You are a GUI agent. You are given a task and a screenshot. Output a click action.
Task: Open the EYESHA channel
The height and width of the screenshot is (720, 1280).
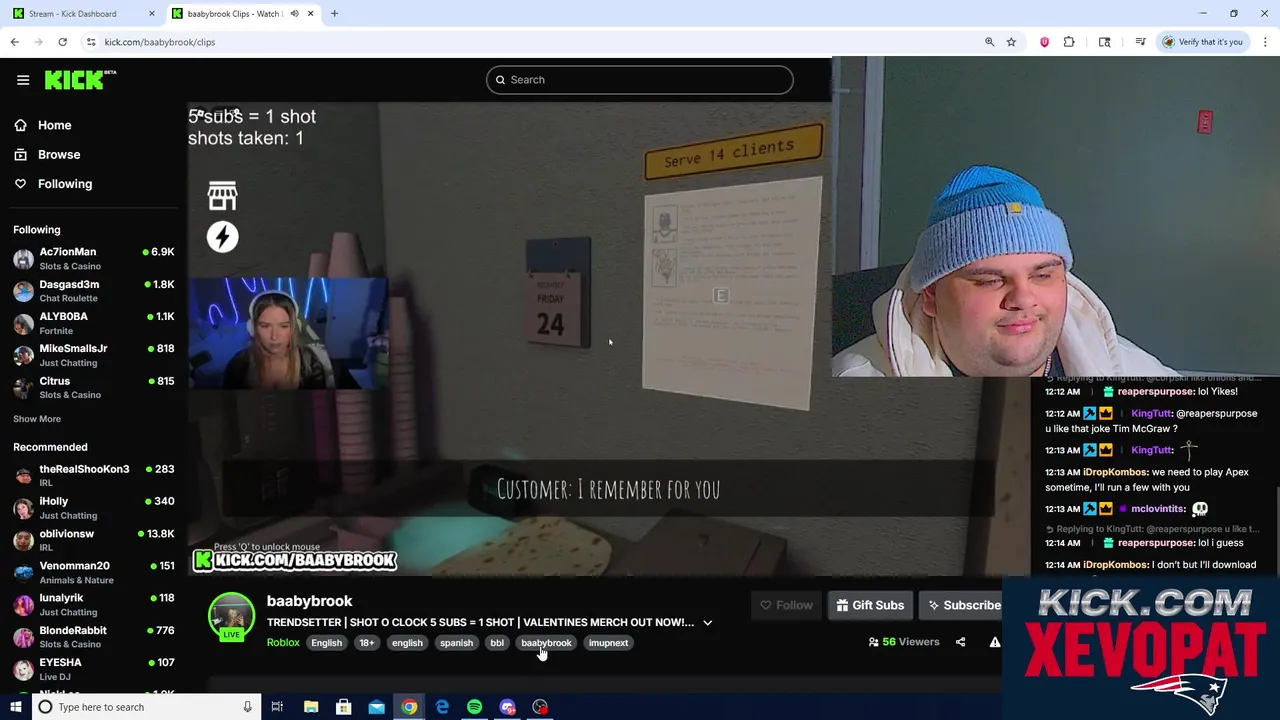pos(94,669)
